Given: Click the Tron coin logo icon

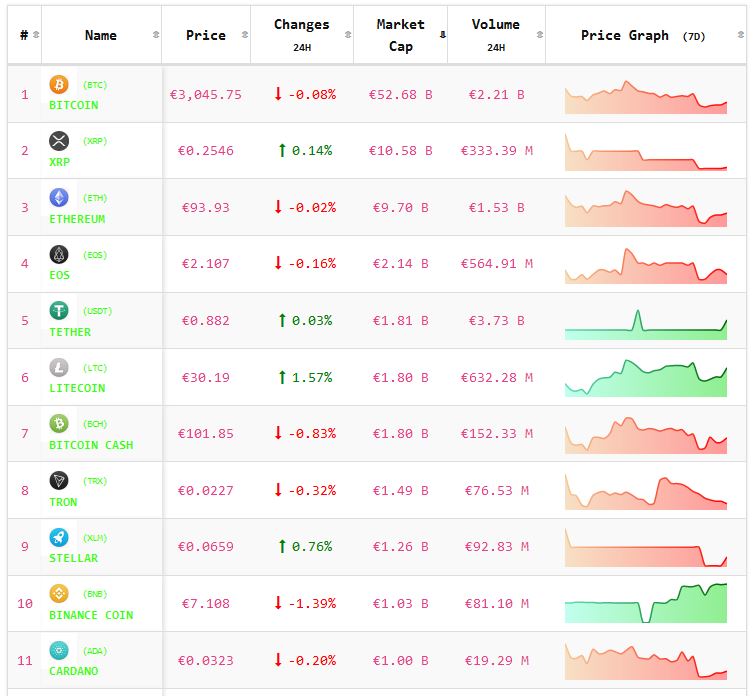Looking at the screenshot, I should point(59,481).
